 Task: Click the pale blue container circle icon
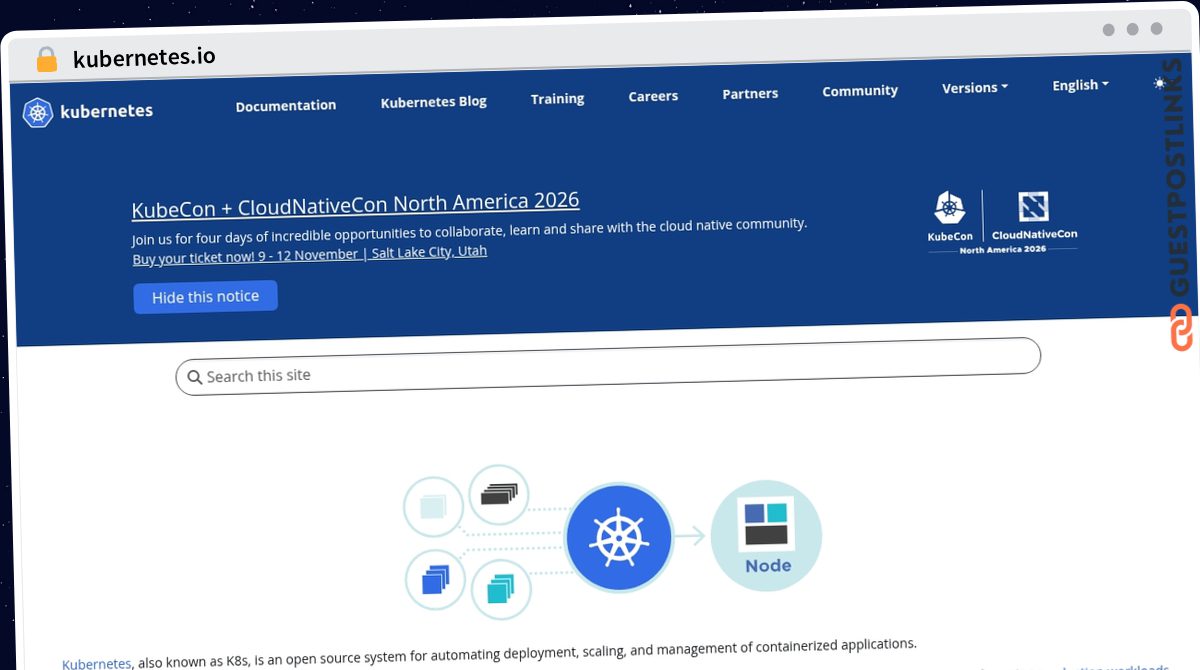[433, 507]
